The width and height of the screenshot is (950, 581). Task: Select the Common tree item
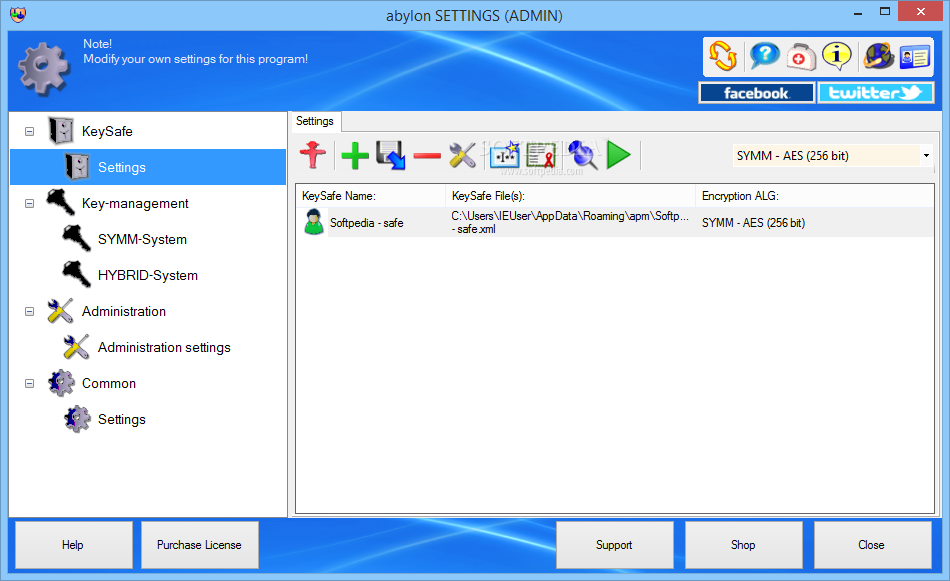108,383
